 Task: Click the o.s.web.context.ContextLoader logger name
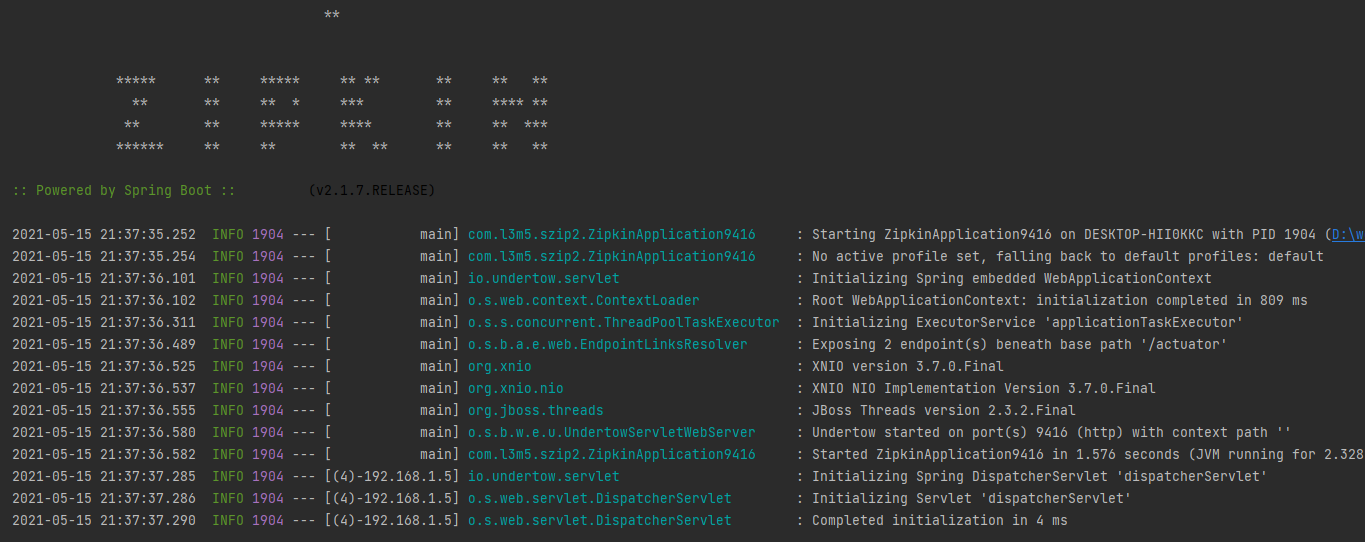click(583, 301)
